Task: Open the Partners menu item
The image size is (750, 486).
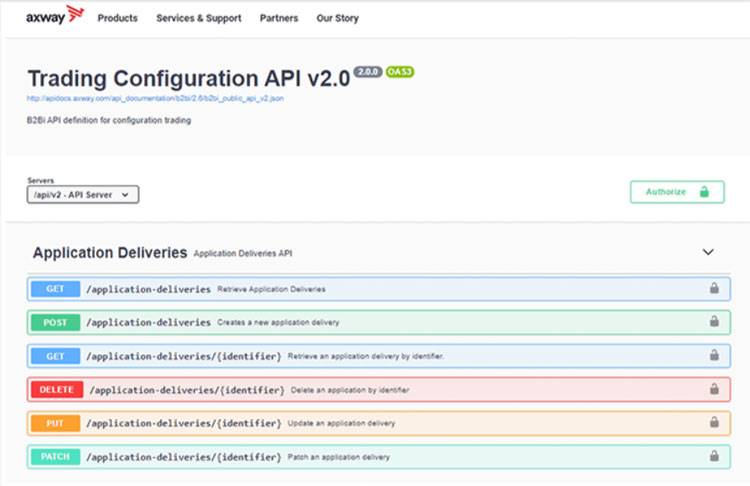Action: coord(279,18)
